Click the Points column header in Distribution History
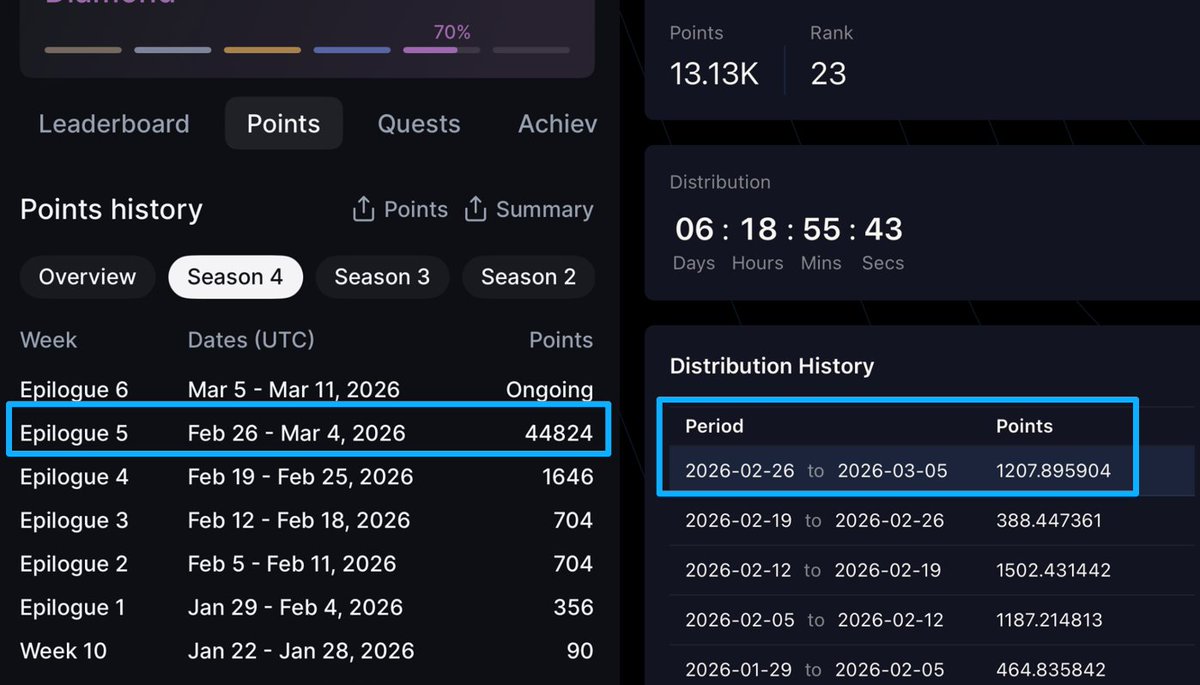 click(1024, 426)
